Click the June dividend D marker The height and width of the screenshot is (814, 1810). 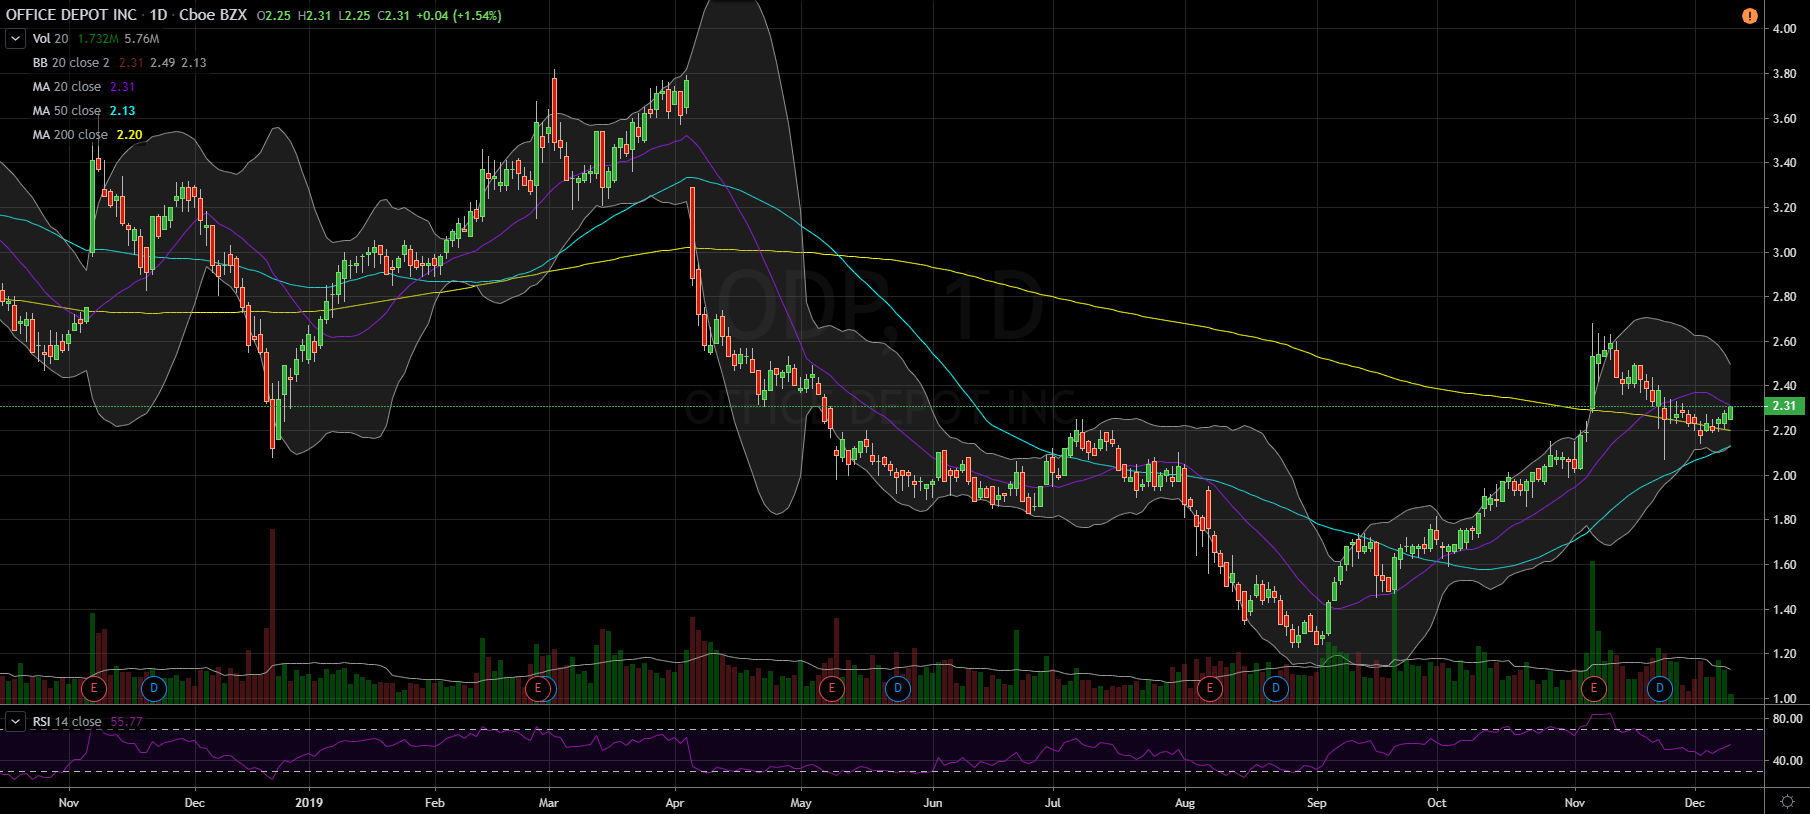[897, 688]
